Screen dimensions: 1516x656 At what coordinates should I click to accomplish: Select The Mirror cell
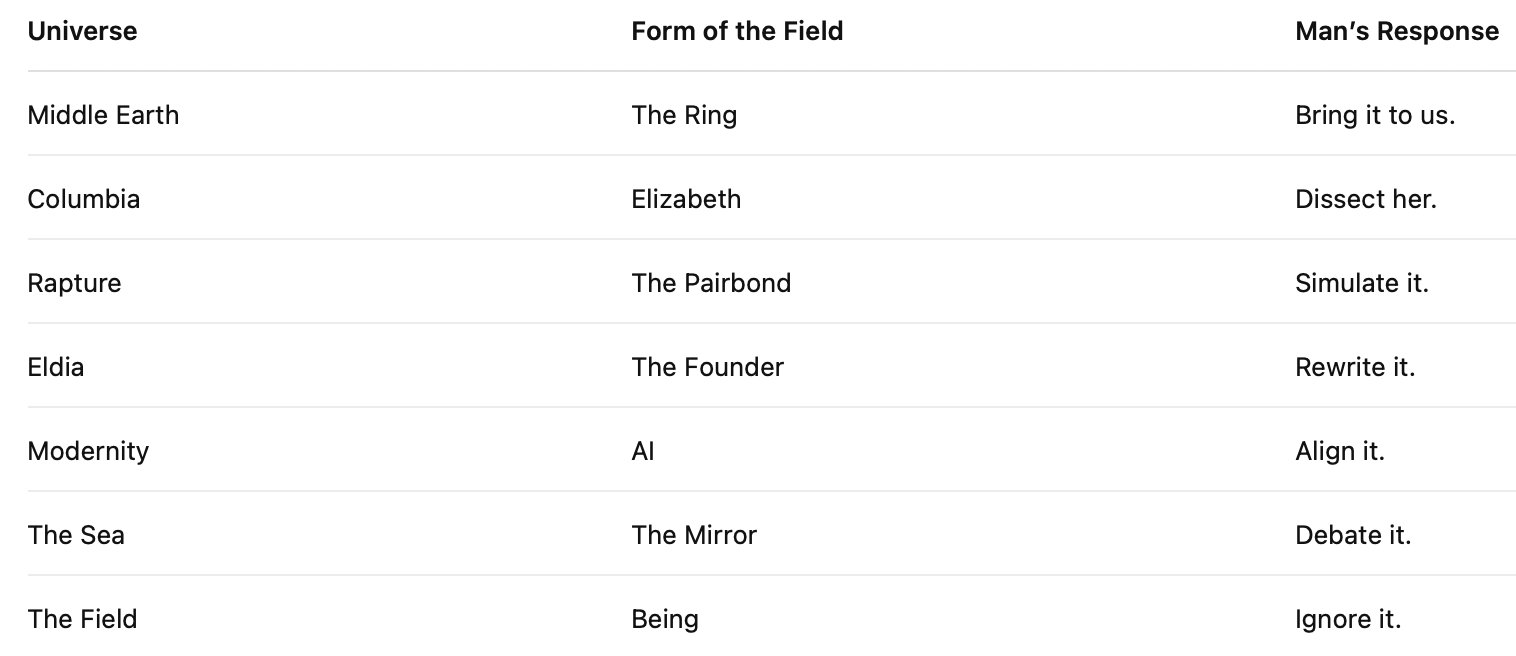point(694,536)
